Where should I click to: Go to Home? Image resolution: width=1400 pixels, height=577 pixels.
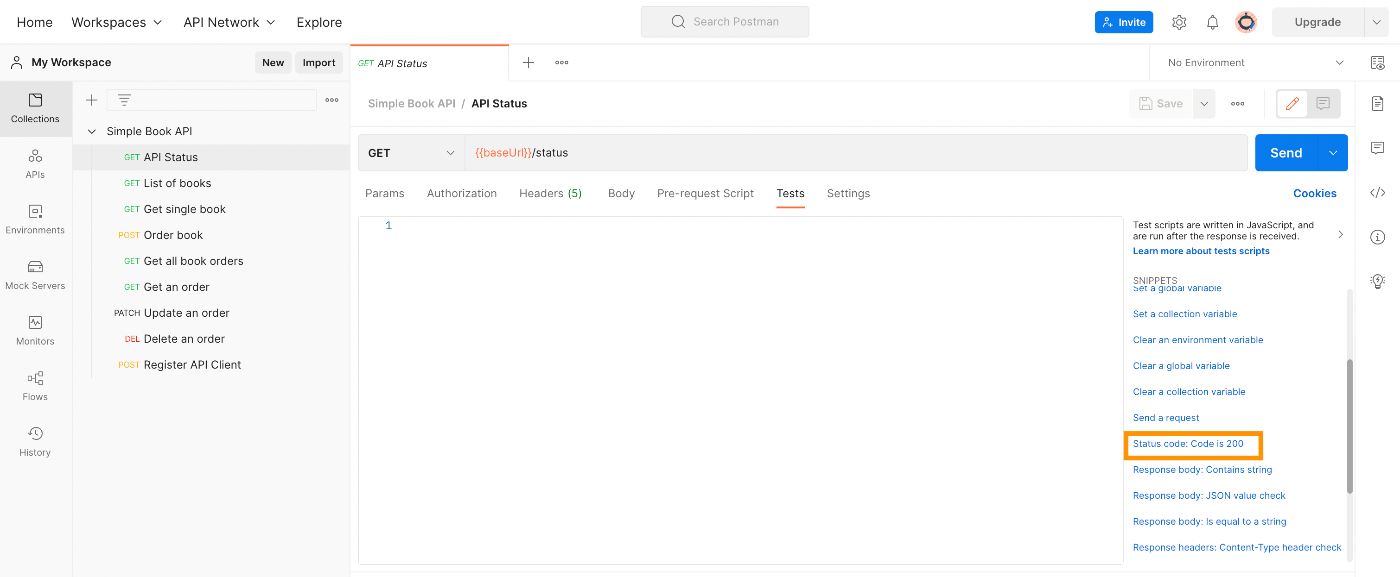[35, 22]
